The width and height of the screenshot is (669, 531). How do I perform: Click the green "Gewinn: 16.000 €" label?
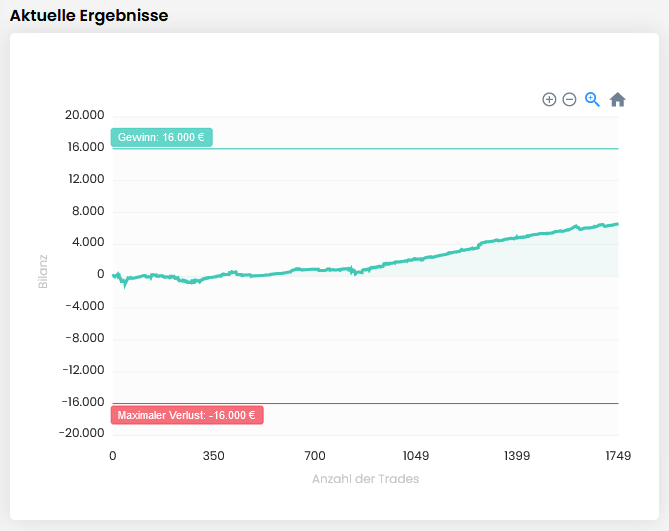[x=161, y=138]
